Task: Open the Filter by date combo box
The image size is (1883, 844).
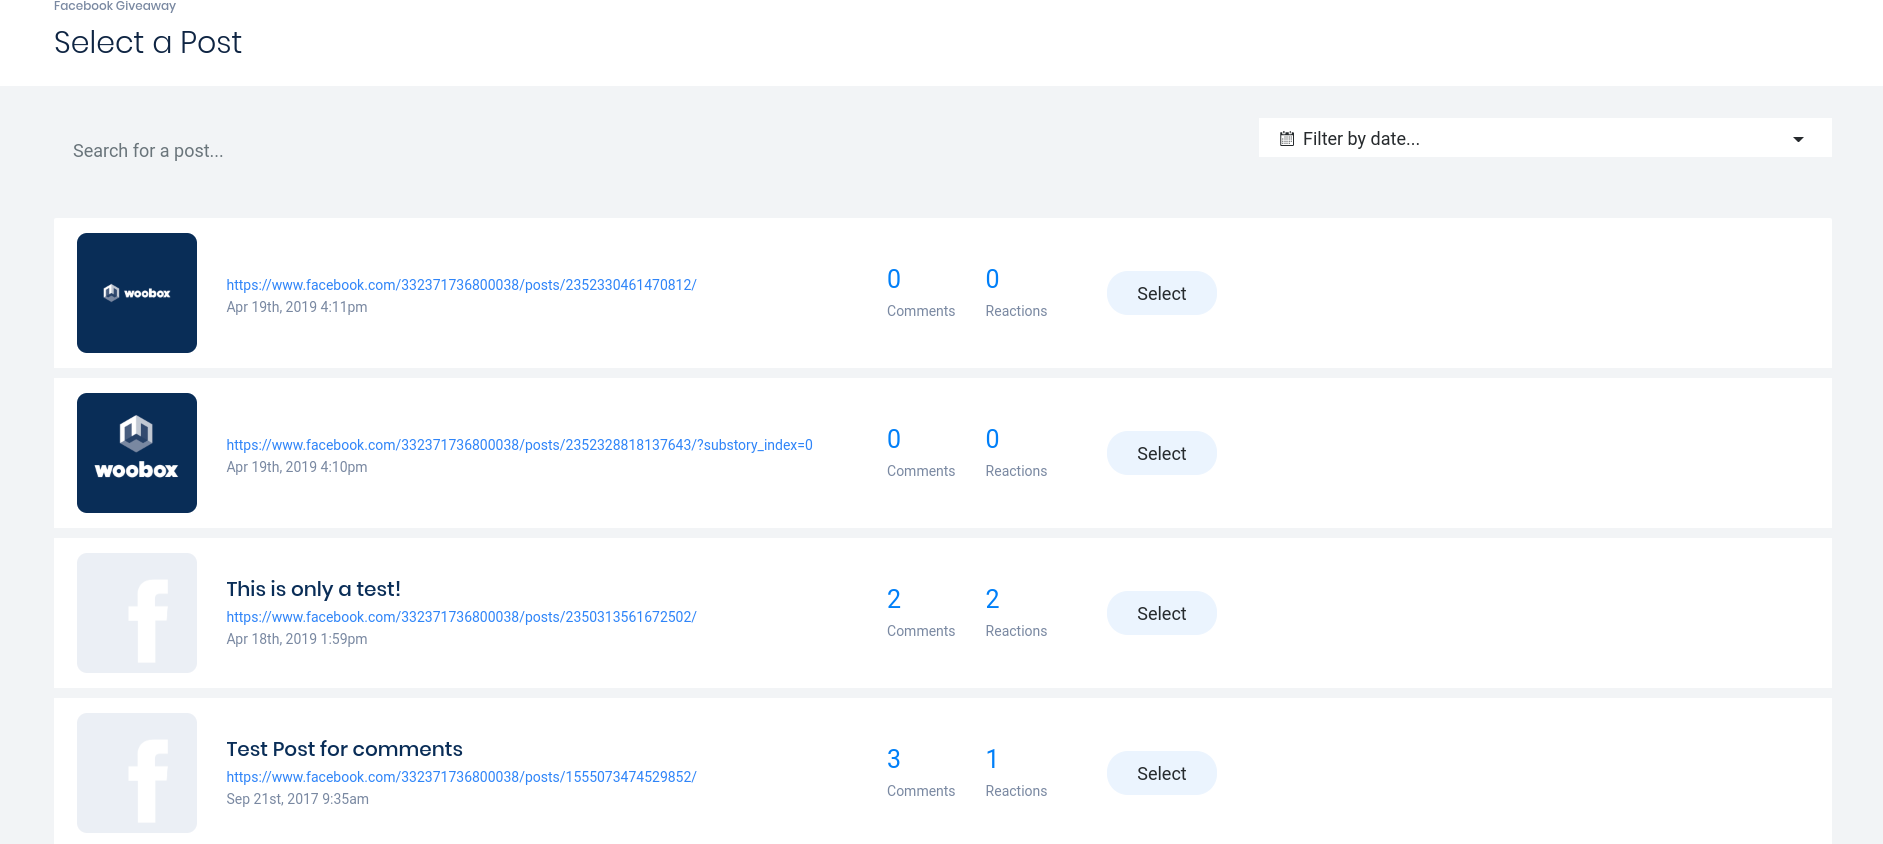Action: coord(1543,138)
